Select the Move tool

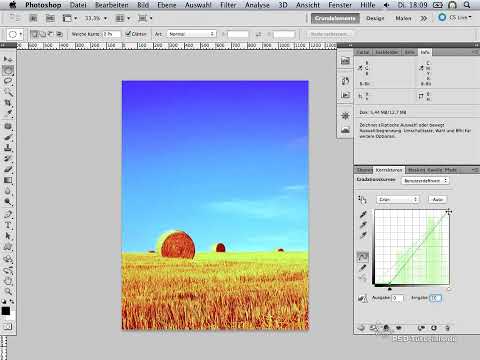[x=8, y=59]
